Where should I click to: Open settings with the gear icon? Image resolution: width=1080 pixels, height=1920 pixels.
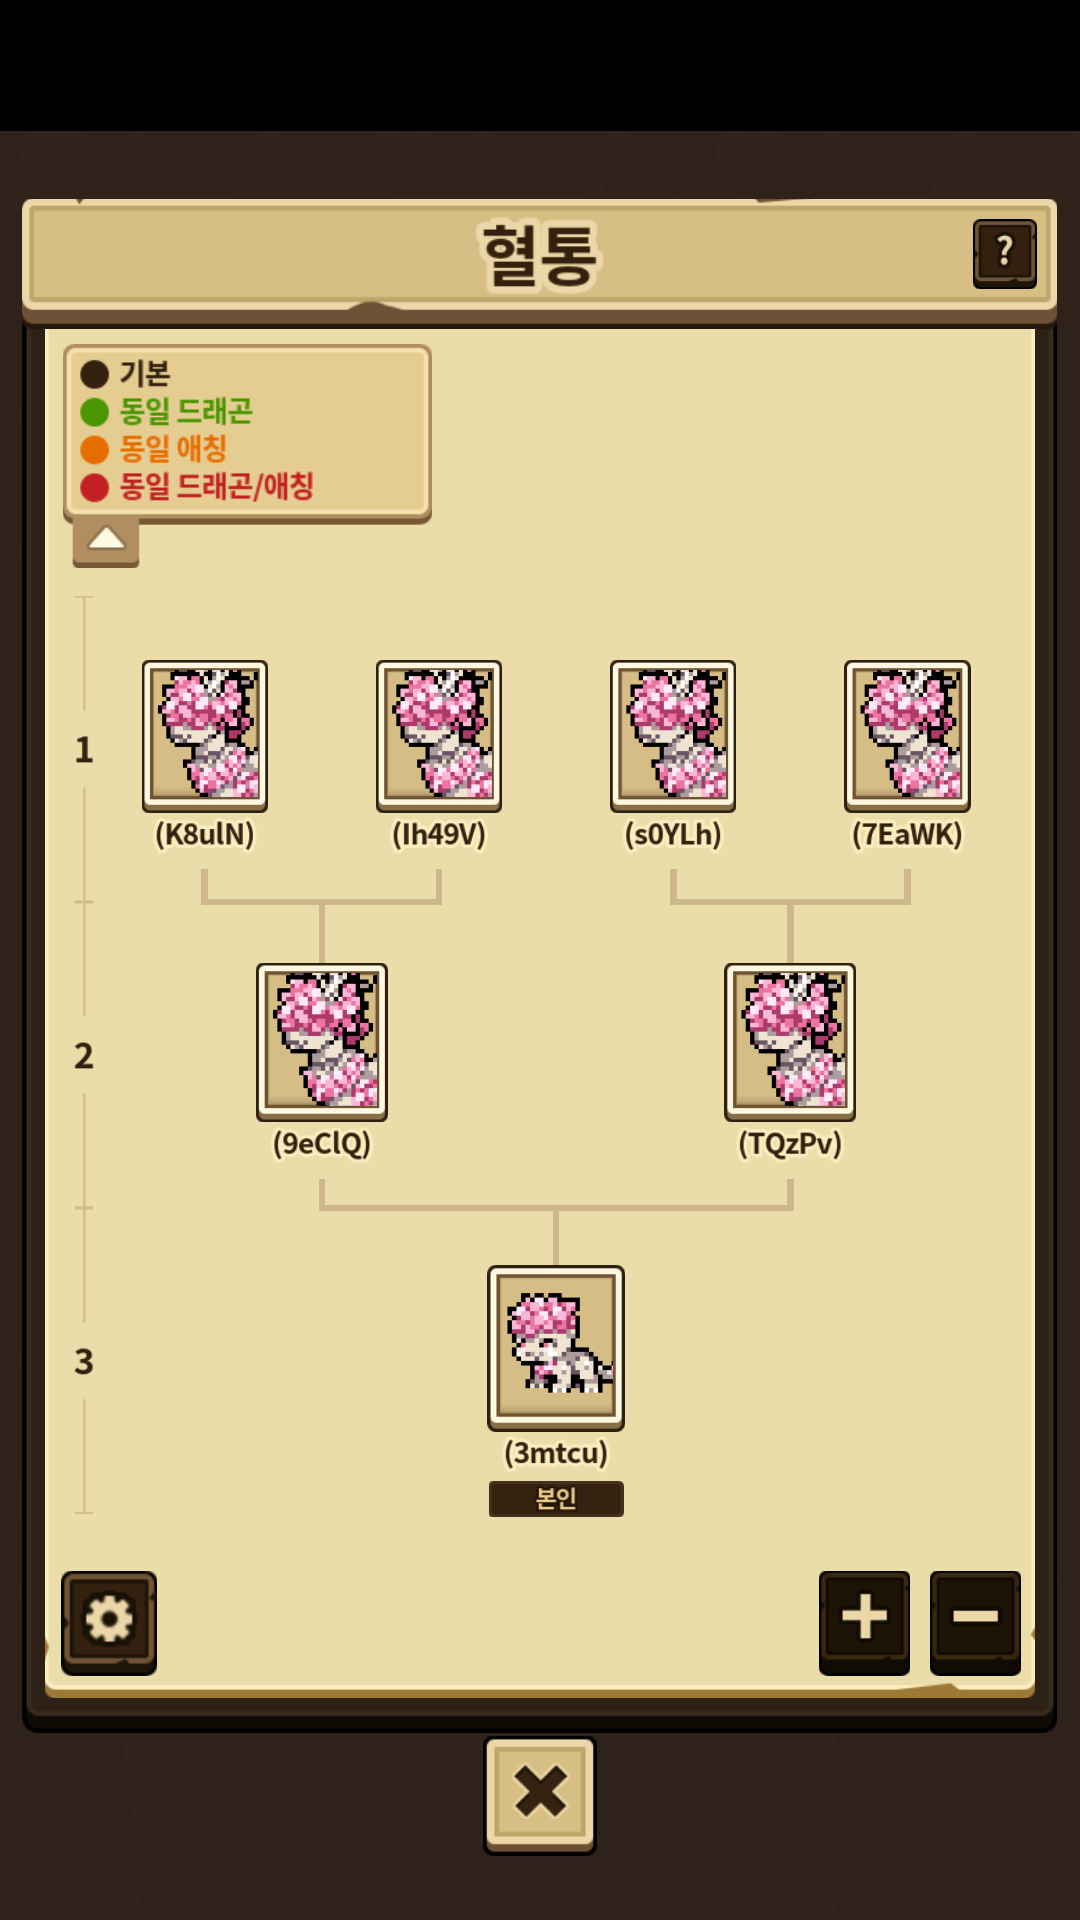pos(109,1622)
